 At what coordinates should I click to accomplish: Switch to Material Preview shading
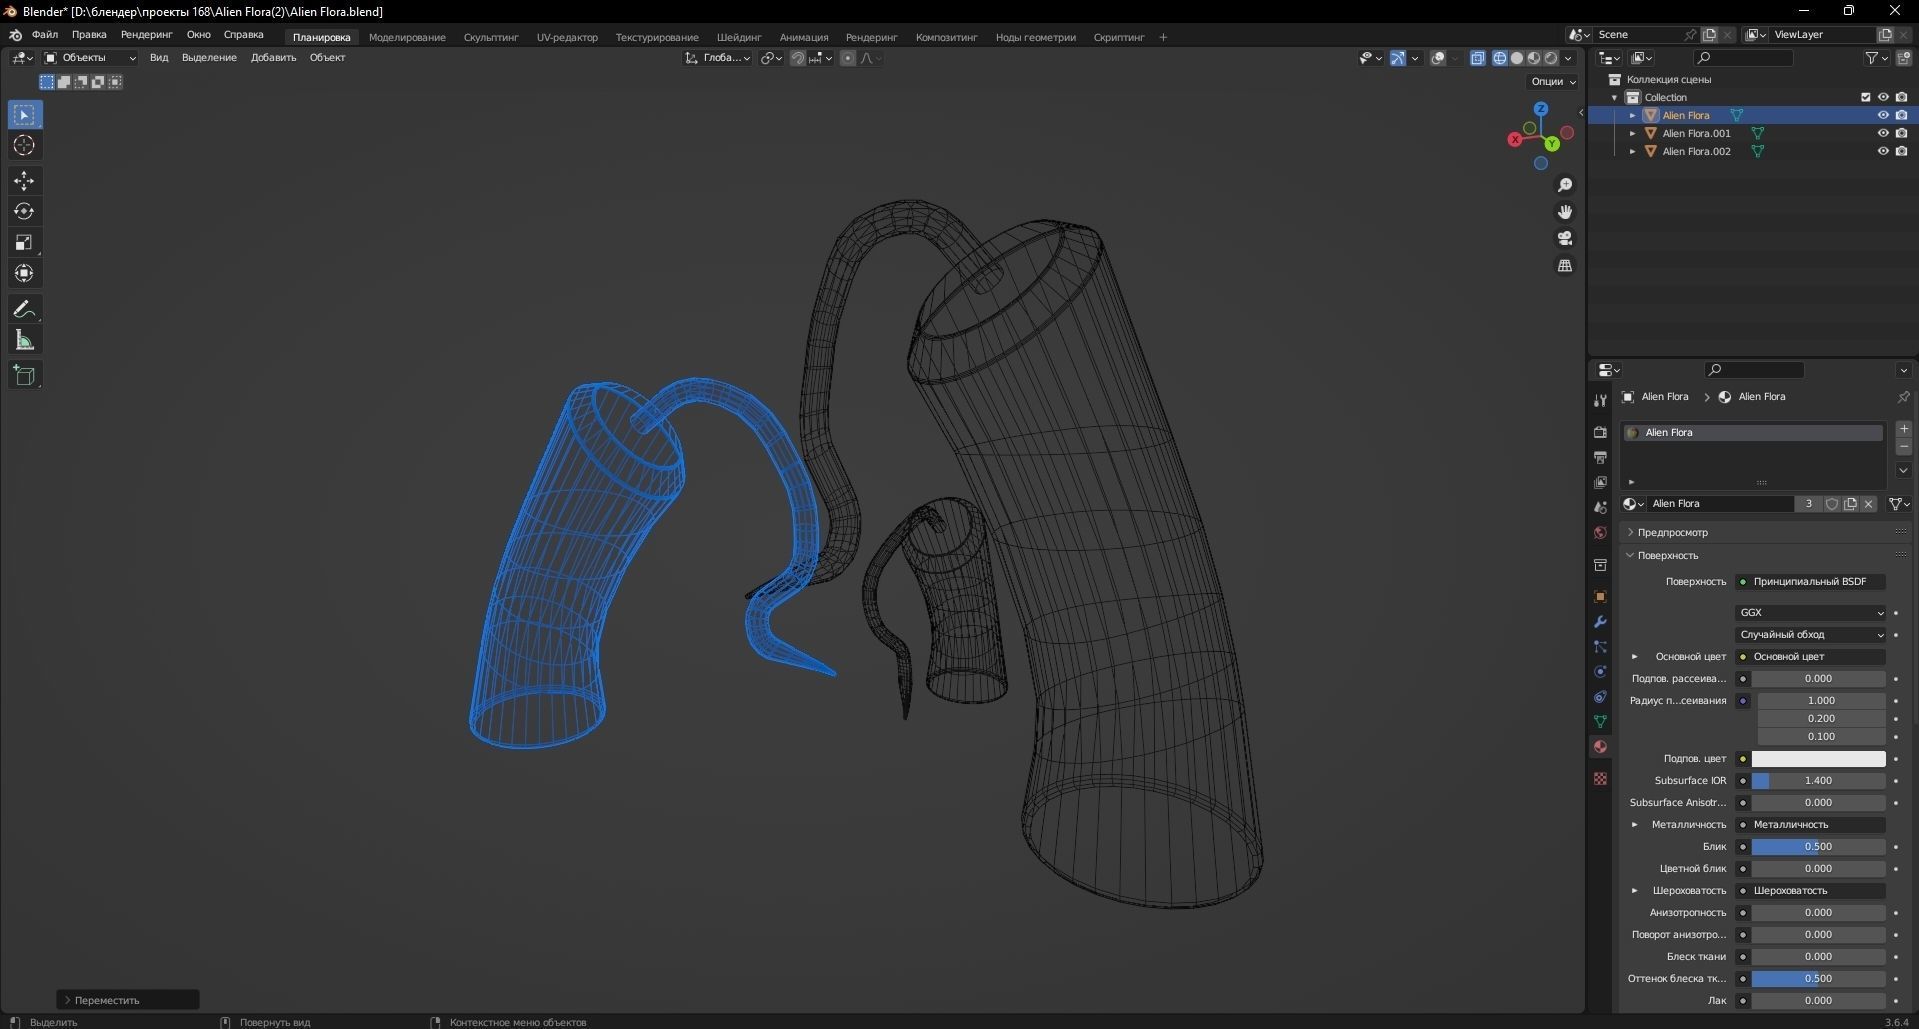(1533, 58)
